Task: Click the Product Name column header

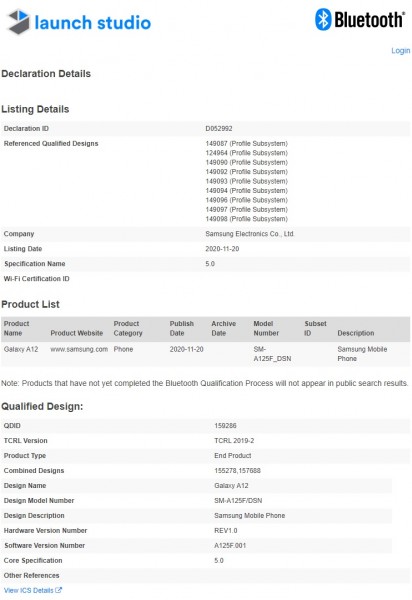Action: click(x=16, y=328)
